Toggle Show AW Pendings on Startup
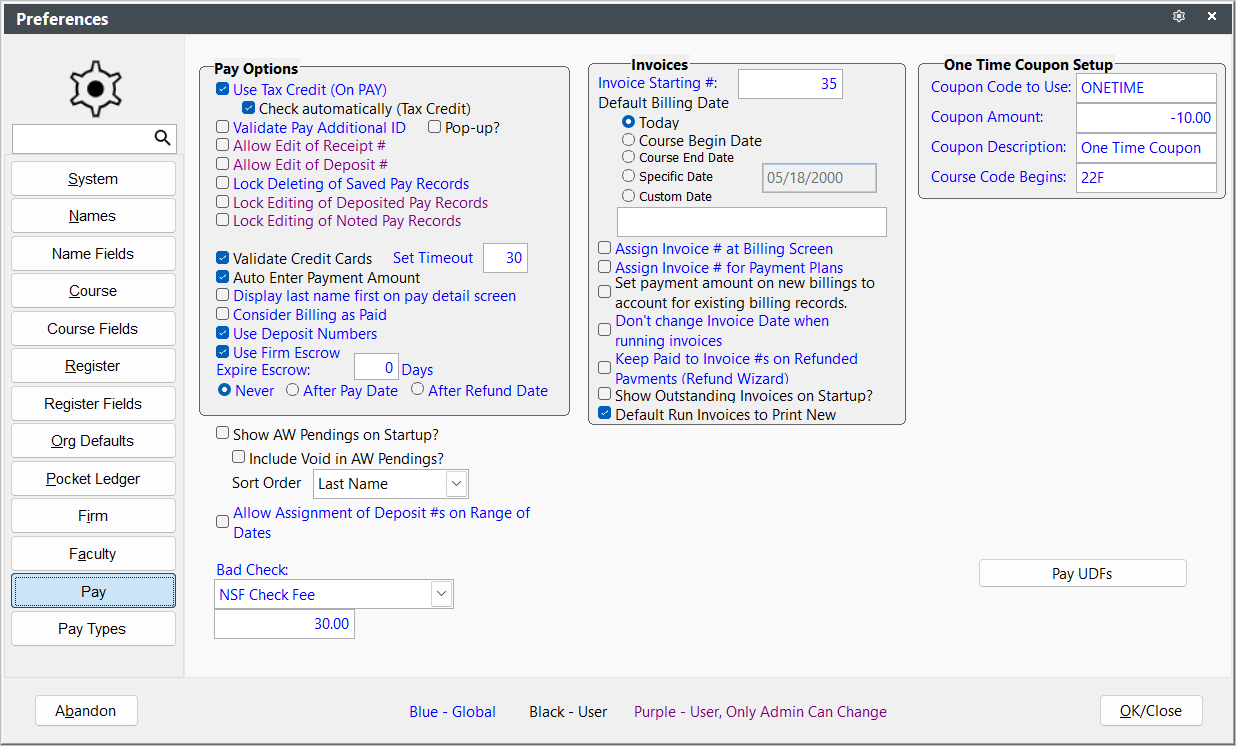Screen dimensions: 1236x746 (223, 434)
